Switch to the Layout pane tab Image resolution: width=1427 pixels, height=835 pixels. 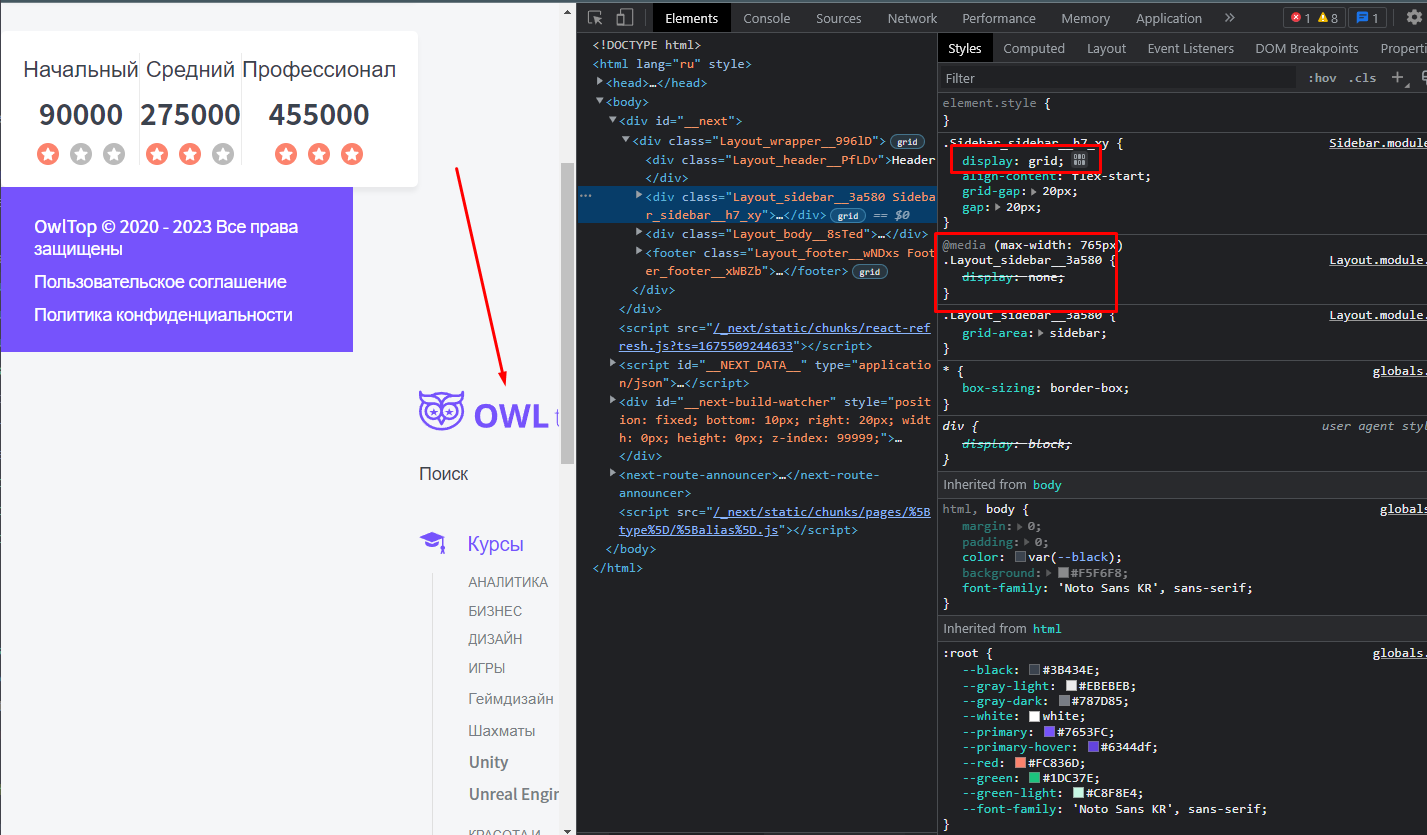coord(1106,48)
